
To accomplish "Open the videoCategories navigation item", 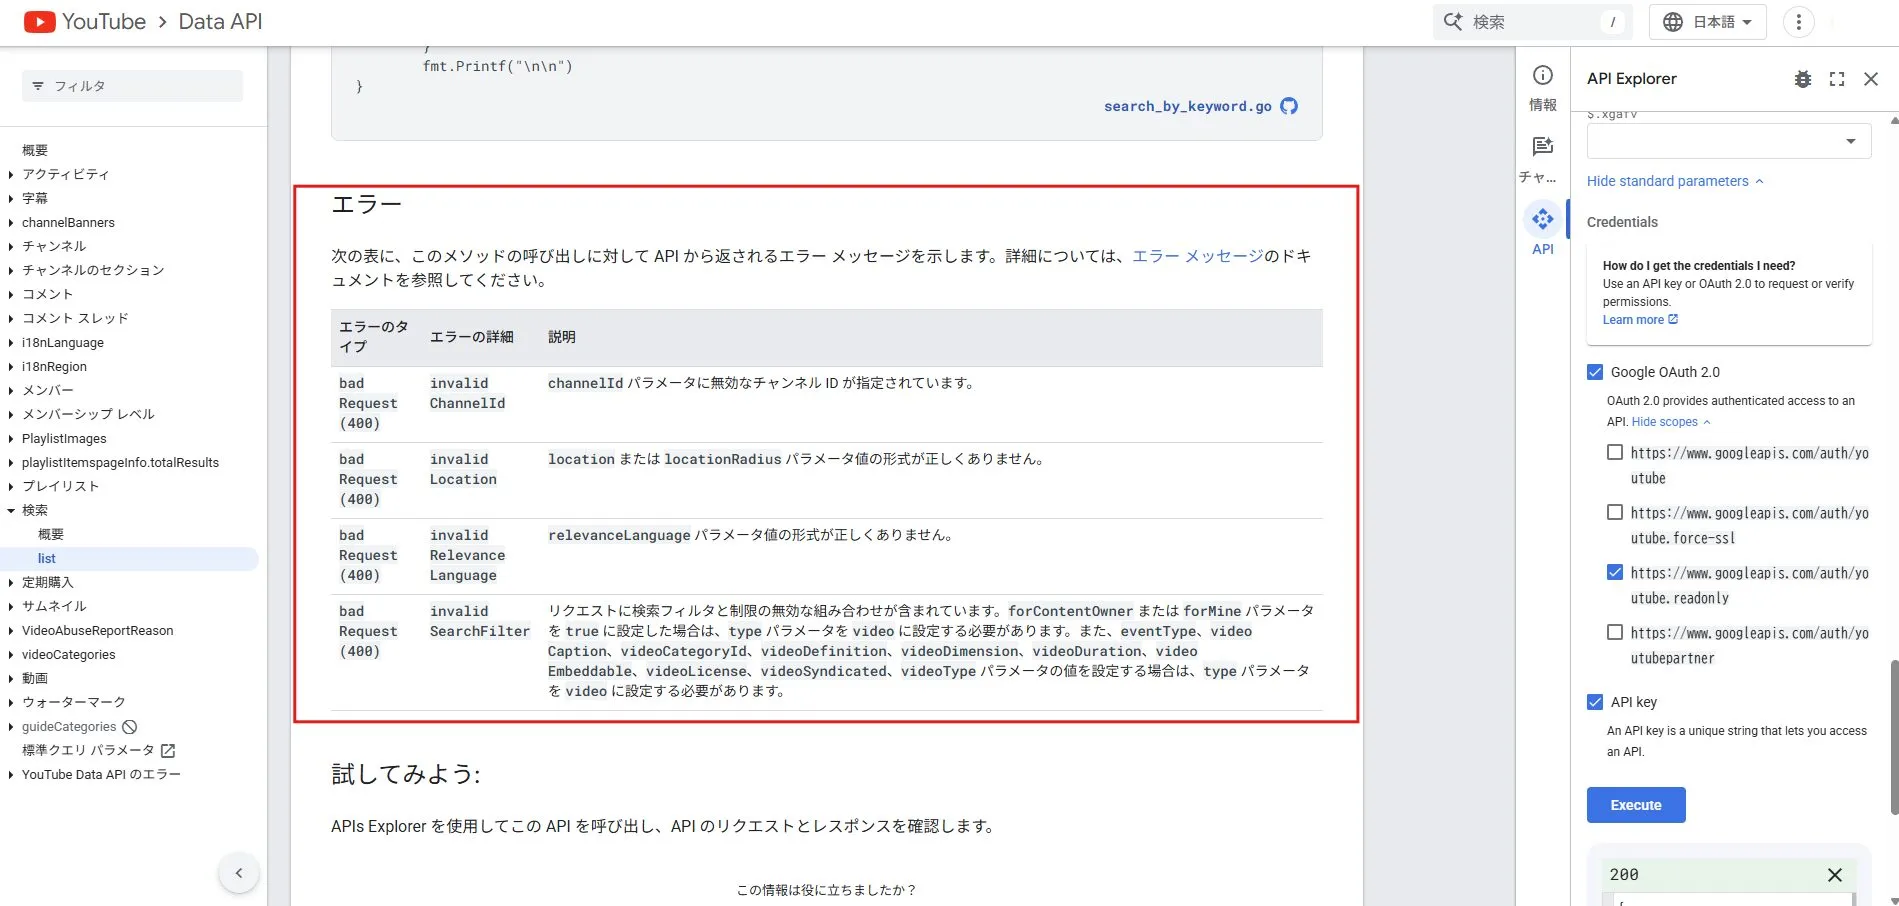I will (68, 655).
